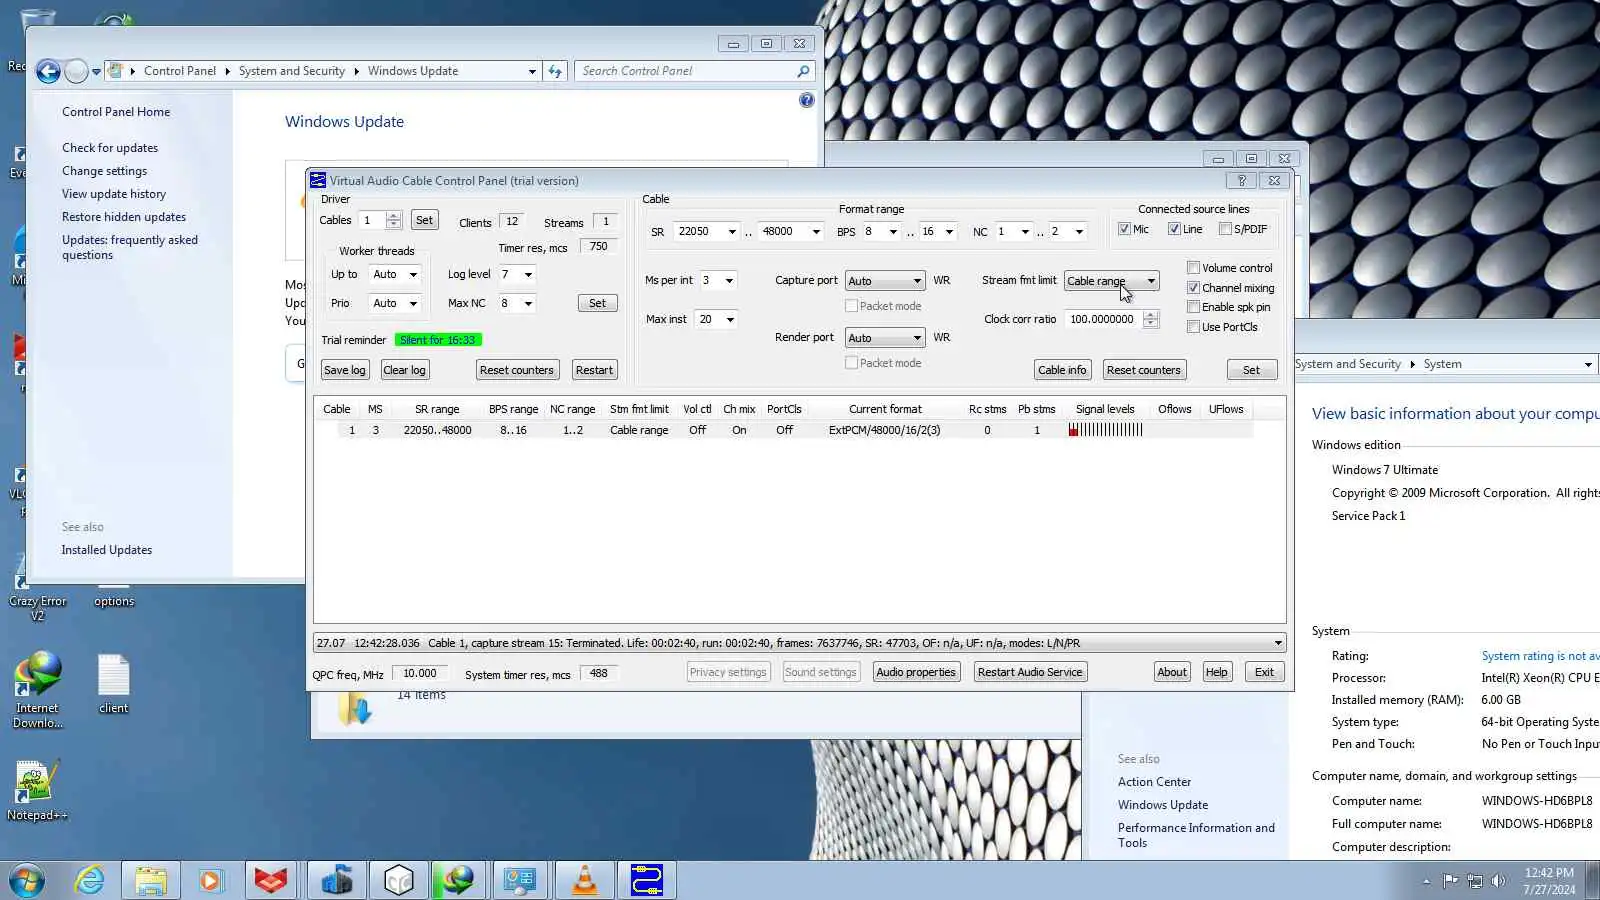Click the volume speaker icon in tray

click(x=1498, y=881)
